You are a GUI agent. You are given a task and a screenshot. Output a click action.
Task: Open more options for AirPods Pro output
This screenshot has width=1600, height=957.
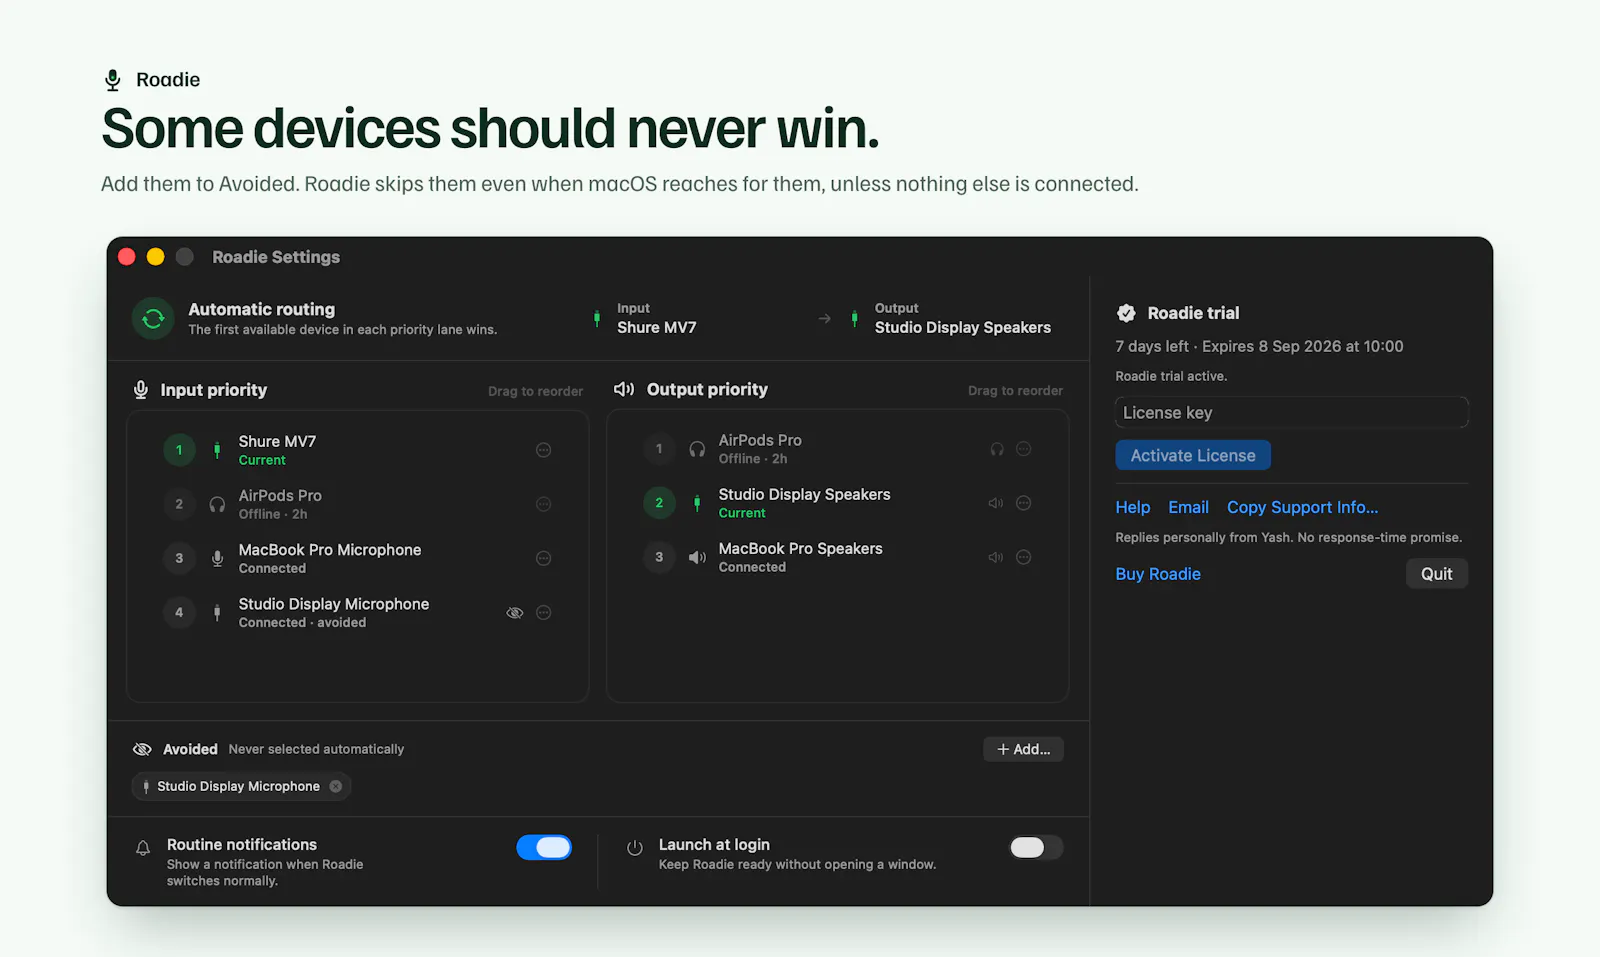click(x=1024, y=449)
